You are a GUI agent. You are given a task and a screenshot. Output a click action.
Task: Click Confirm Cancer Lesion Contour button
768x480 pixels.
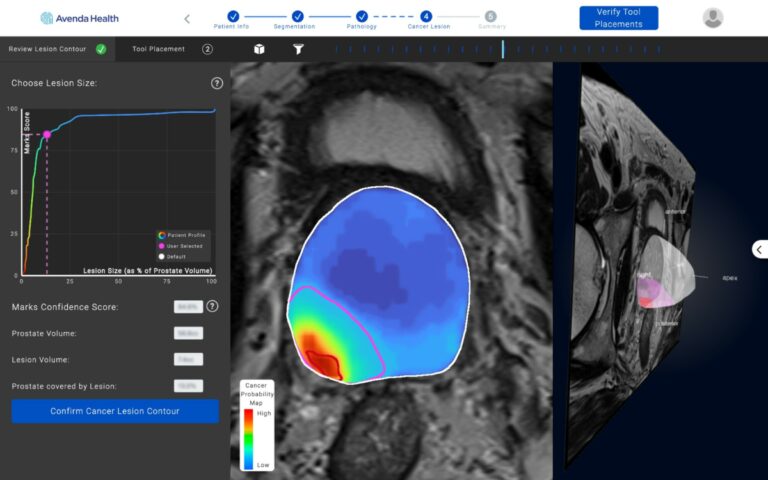tap(115, 411)
